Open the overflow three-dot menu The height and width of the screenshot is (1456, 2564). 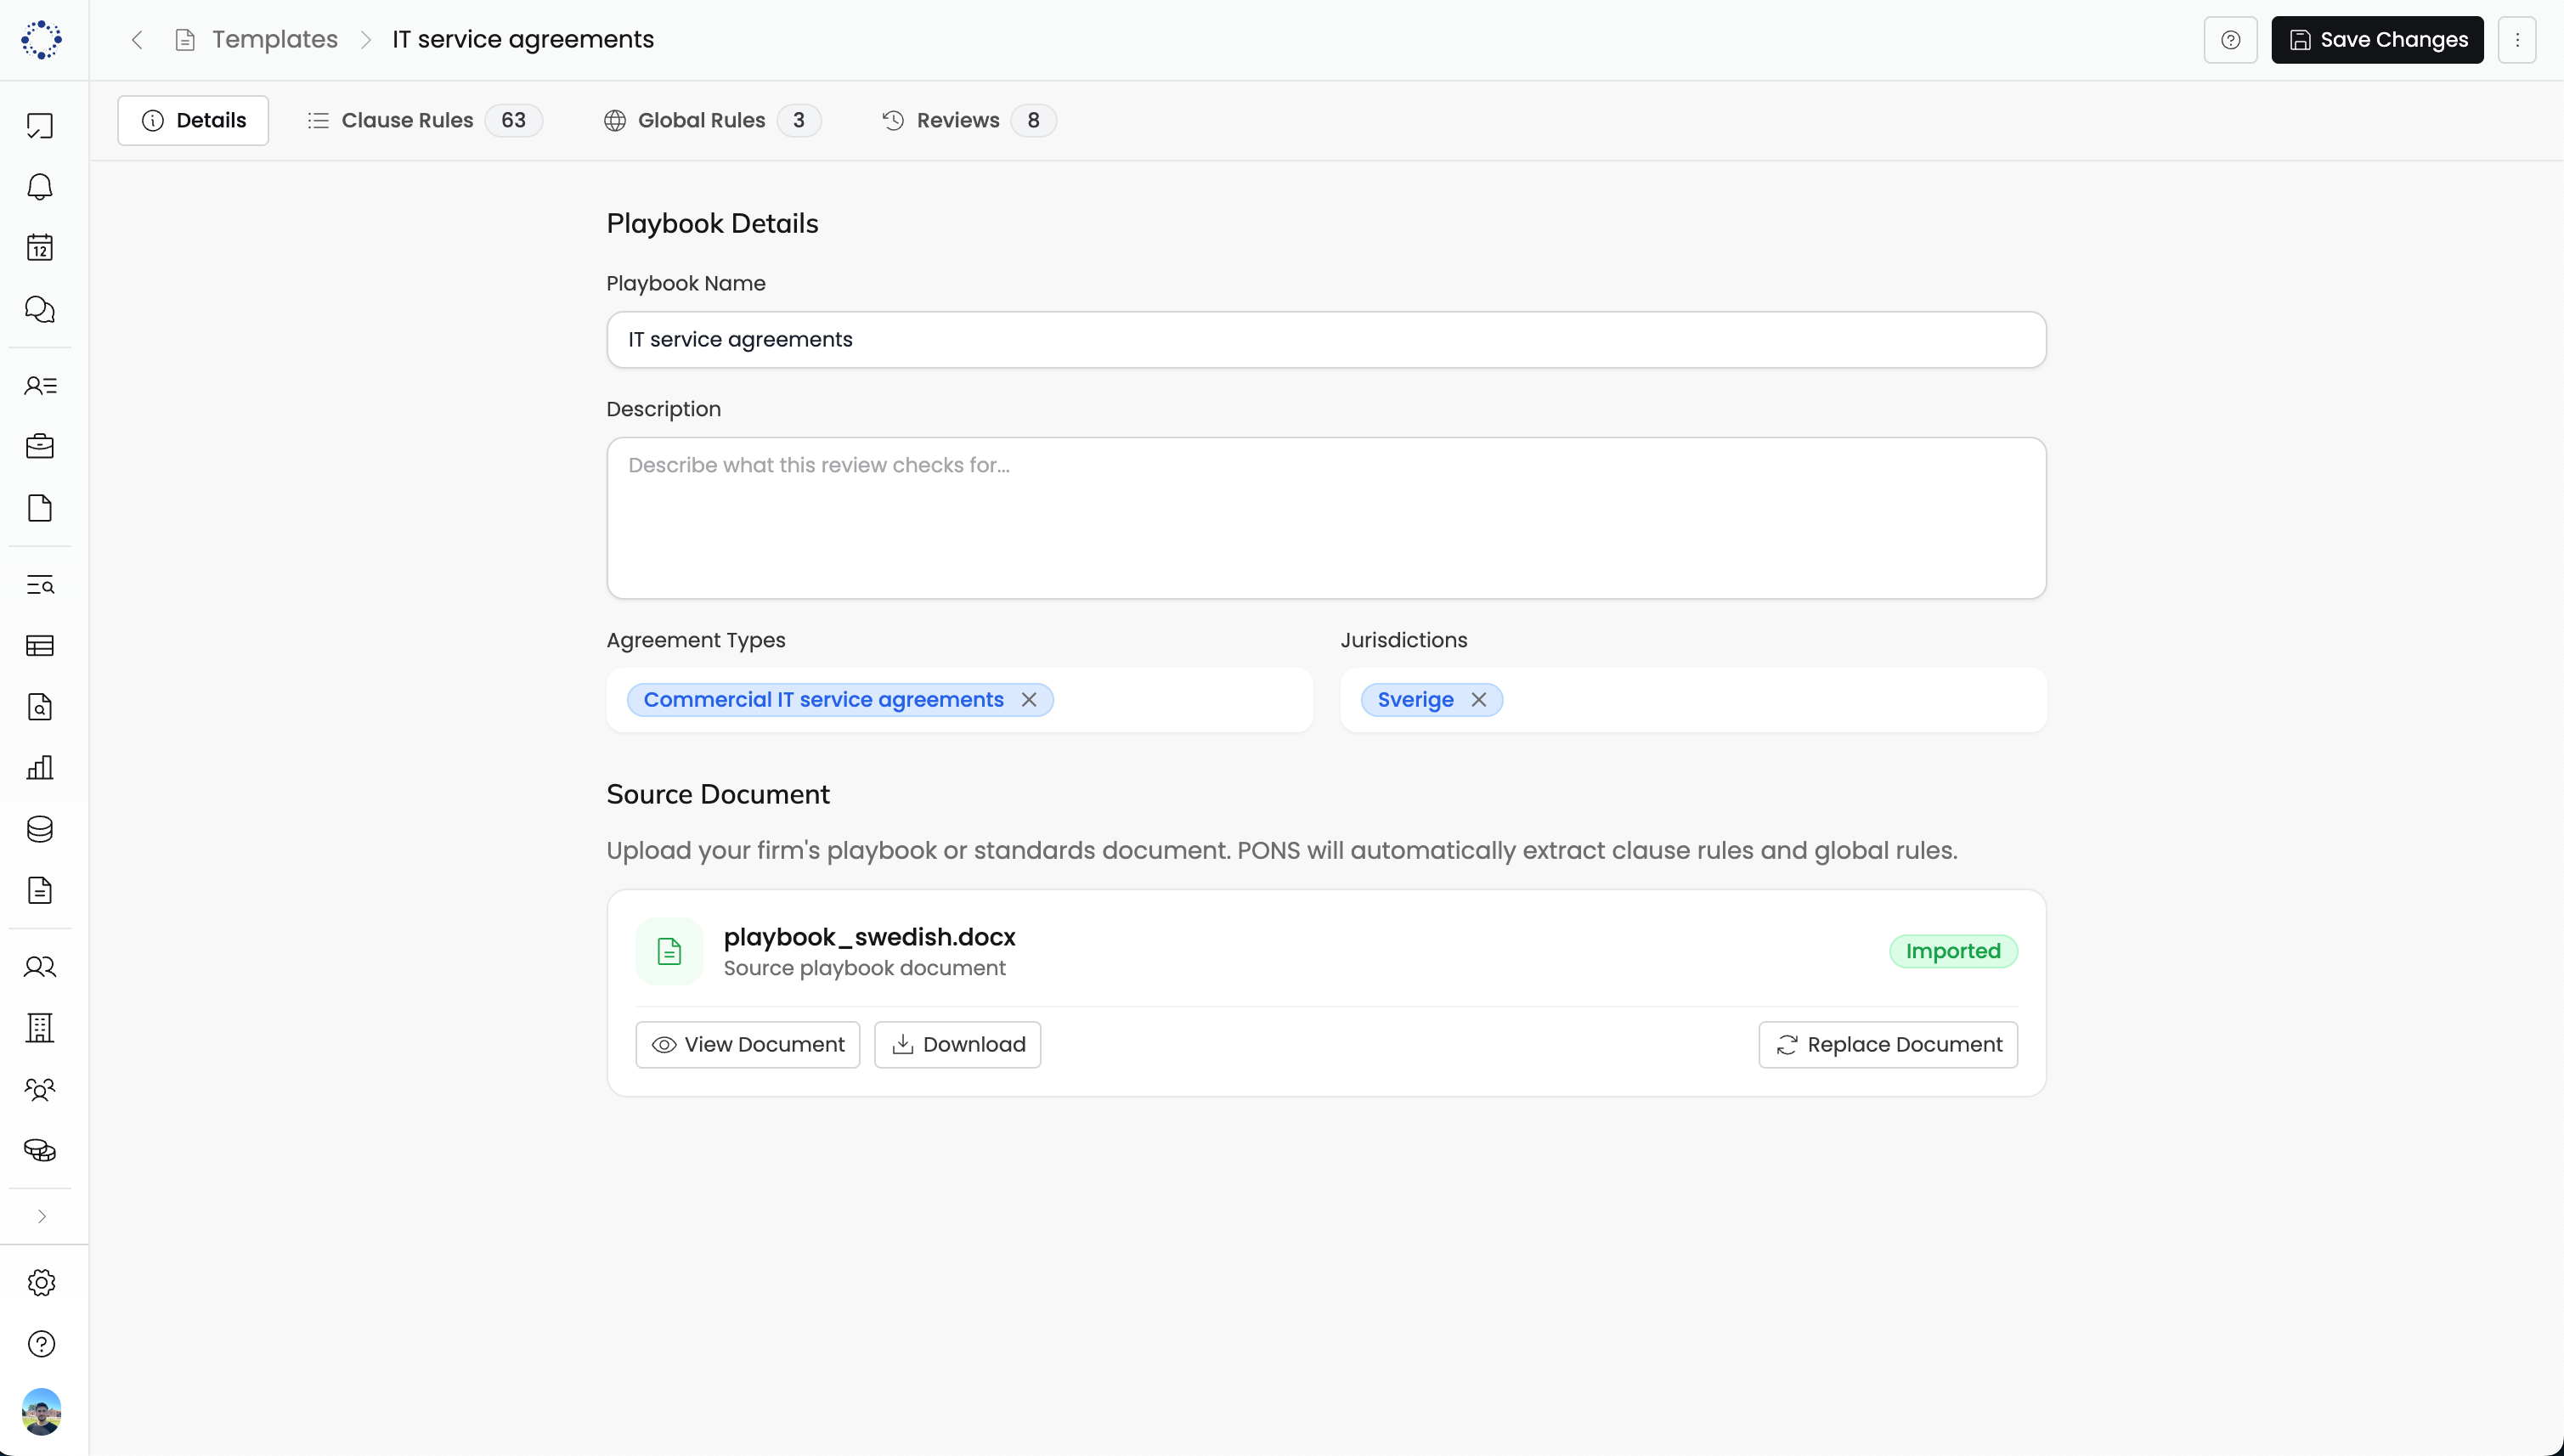(x=2518, y=39)
